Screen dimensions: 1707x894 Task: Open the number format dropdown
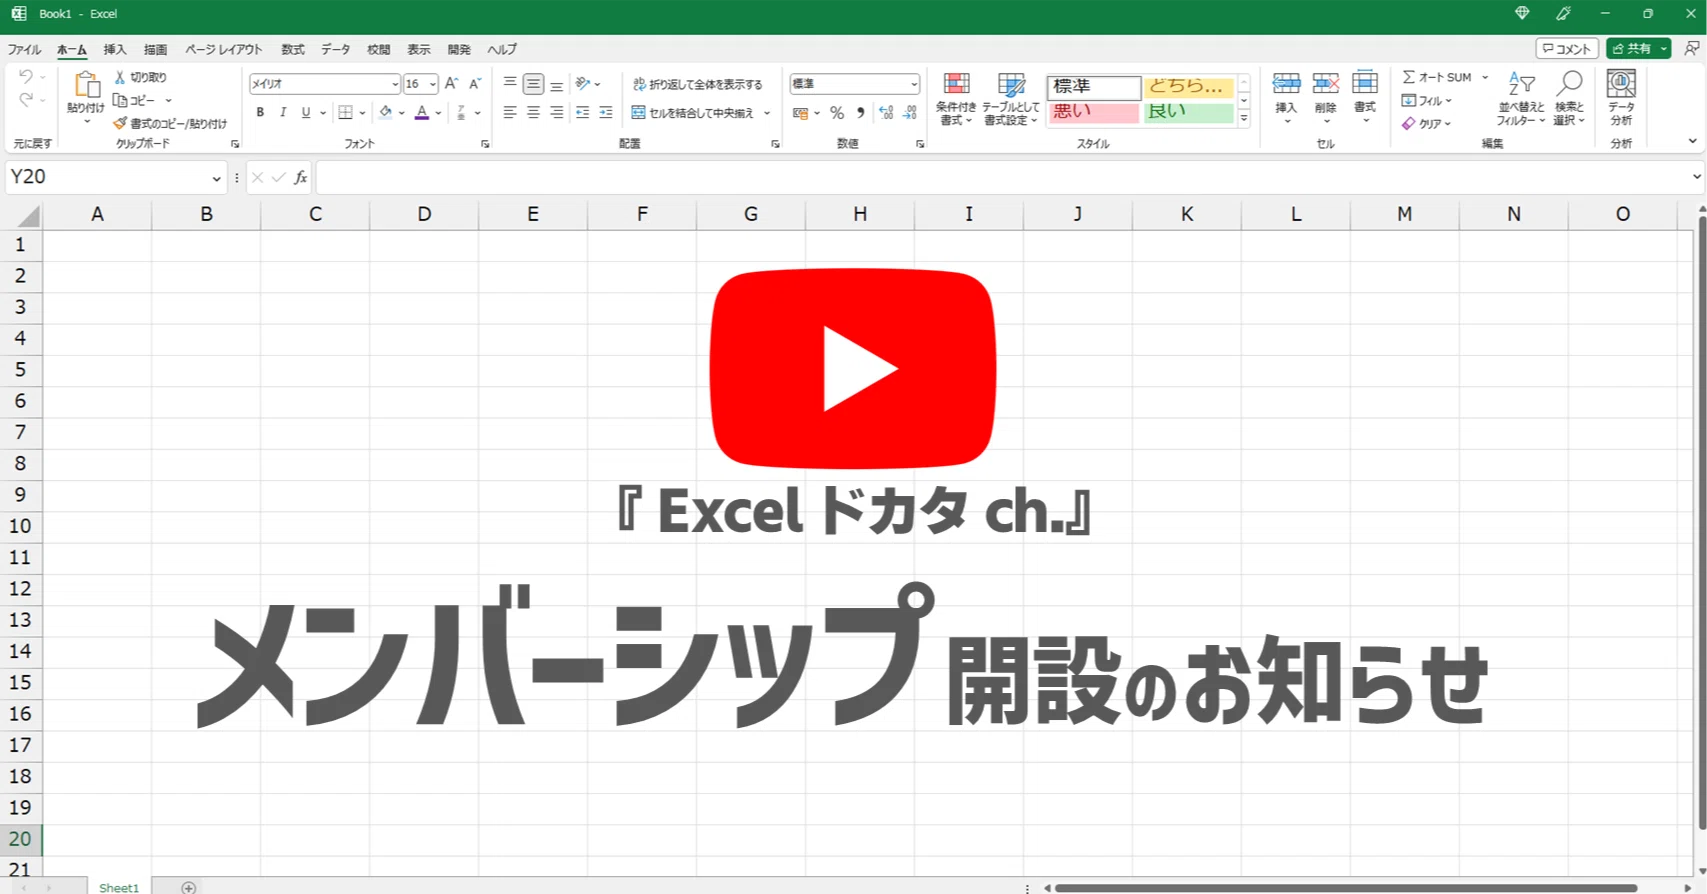click(x=914, y=84)
